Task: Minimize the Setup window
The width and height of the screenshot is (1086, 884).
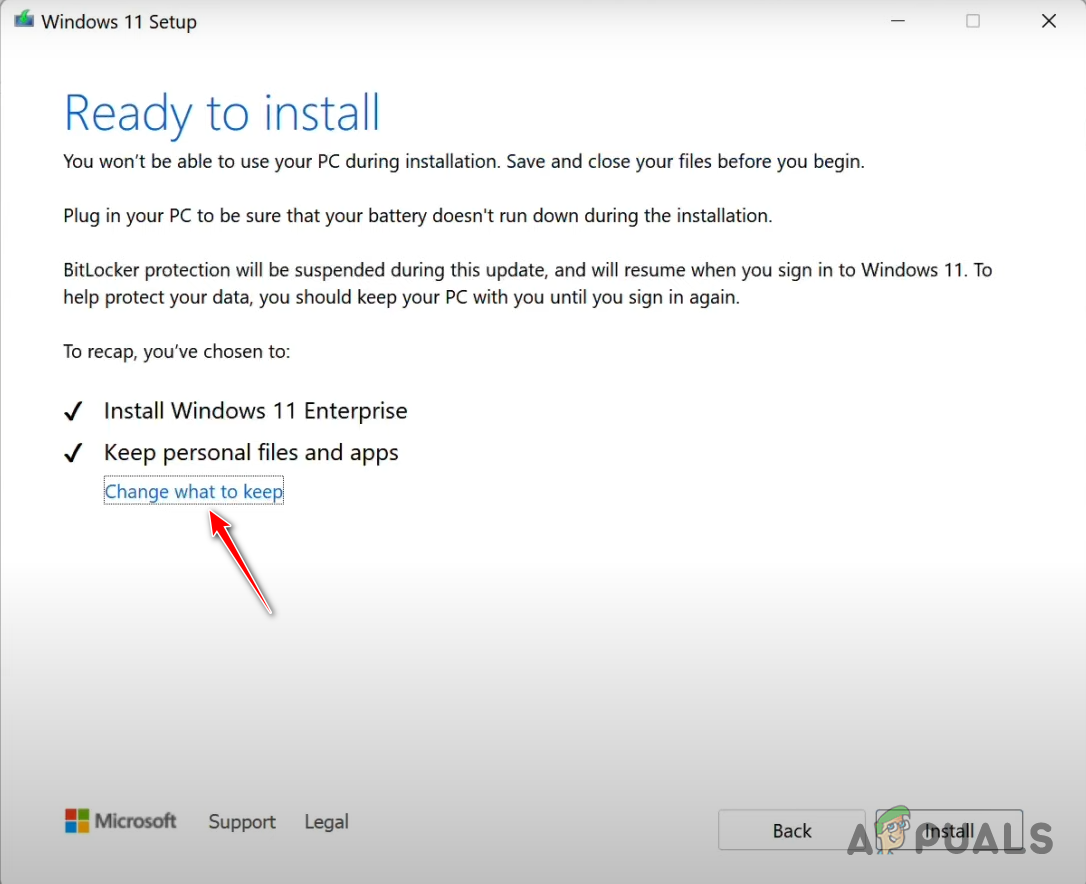Action: [x=898, y=21]
